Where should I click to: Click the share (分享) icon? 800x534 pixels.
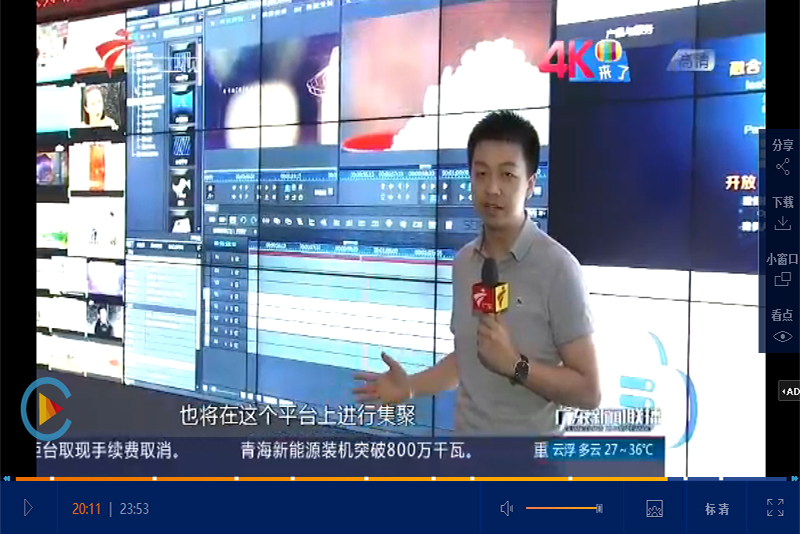click(x=782, y=166)
